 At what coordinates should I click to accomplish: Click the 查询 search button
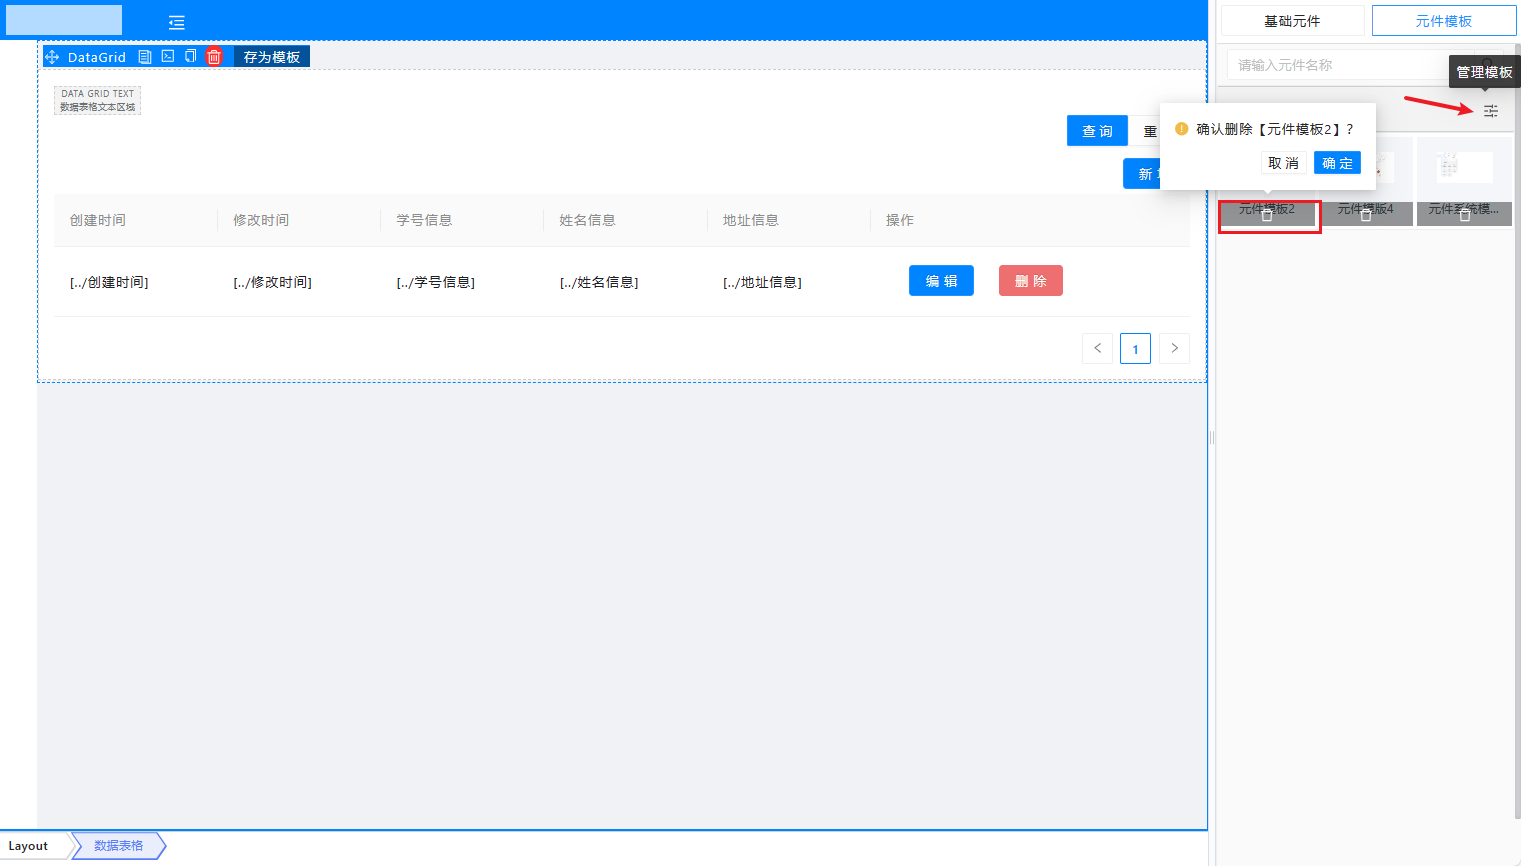click(1097, 131)
